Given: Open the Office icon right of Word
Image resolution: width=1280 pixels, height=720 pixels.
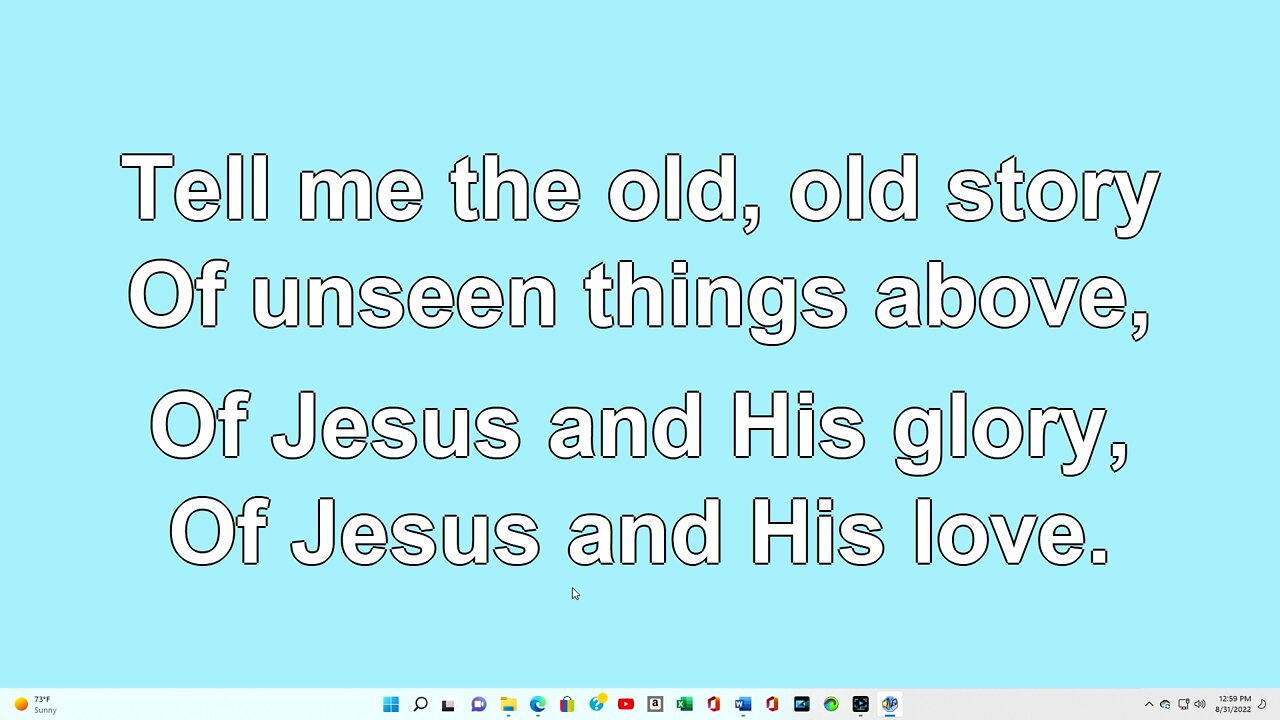Looking at the screenshot, I should (x=772, y=704).
